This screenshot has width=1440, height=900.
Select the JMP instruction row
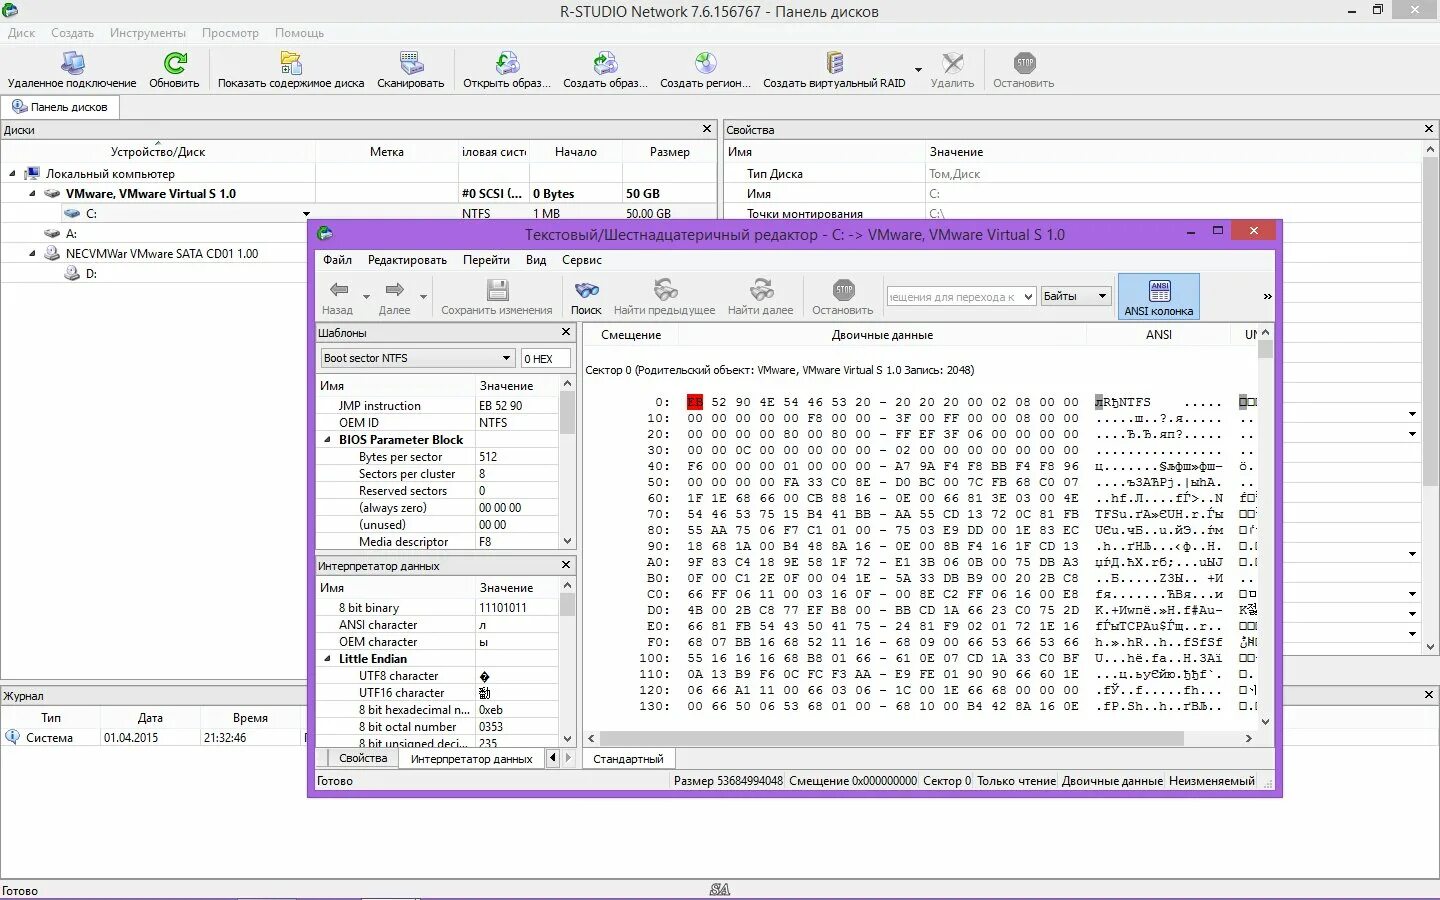coord(438,406)
